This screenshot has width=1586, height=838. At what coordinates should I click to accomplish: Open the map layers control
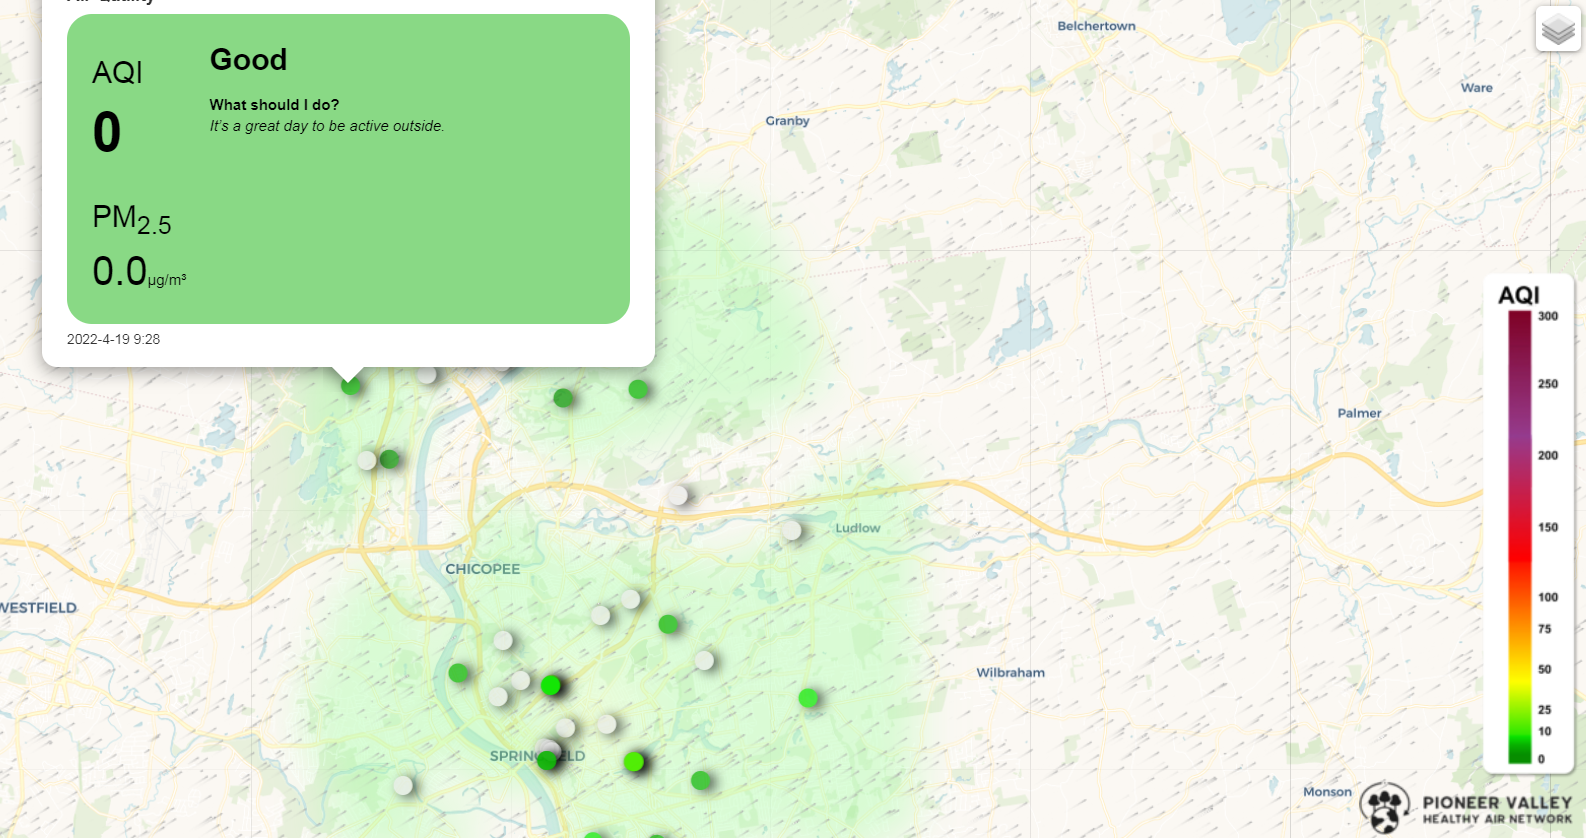[1557, 30]
